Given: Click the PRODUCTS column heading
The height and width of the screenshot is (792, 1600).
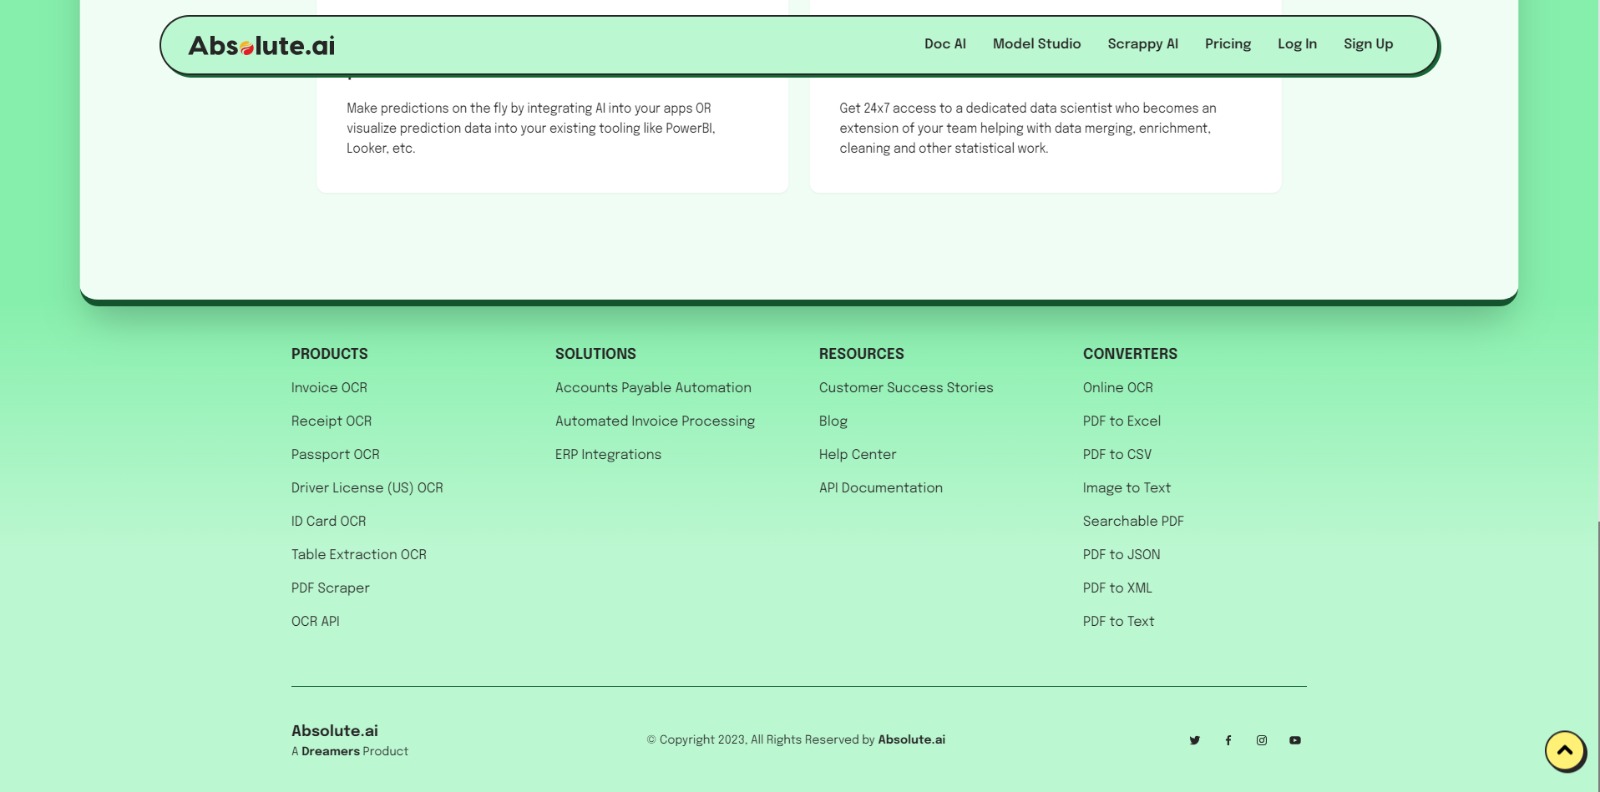Looking at the screenshot, I should pos(329,354).
